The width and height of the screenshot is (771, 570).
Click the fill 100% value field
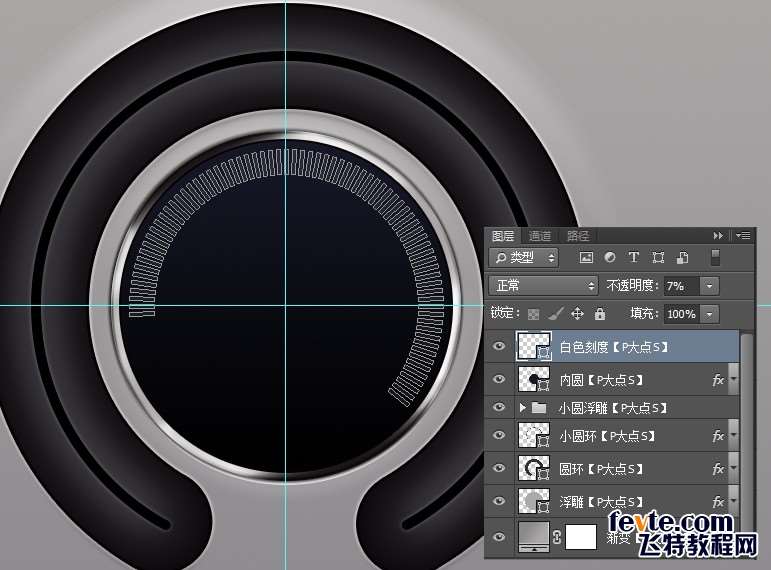(682, 314)
